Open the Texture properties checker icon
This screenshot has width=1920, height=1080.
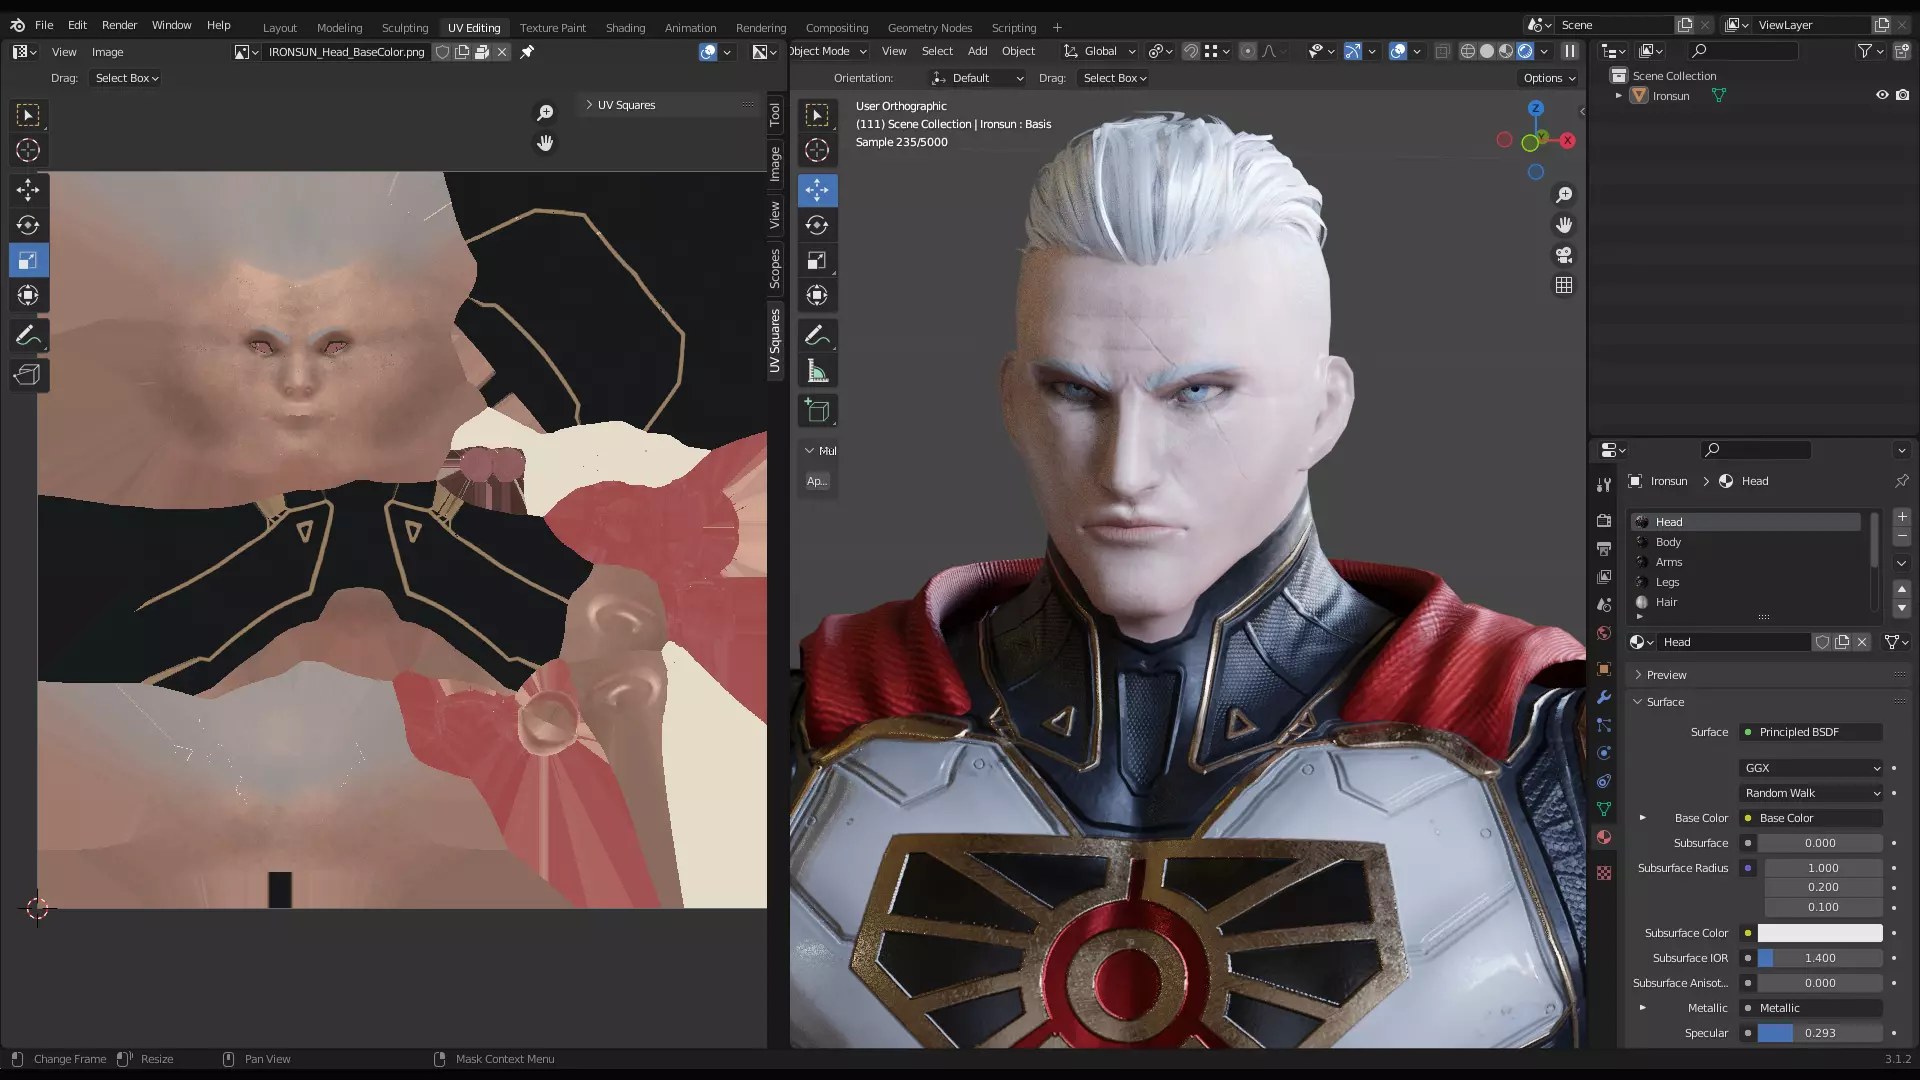click(x=1604, y=873)
